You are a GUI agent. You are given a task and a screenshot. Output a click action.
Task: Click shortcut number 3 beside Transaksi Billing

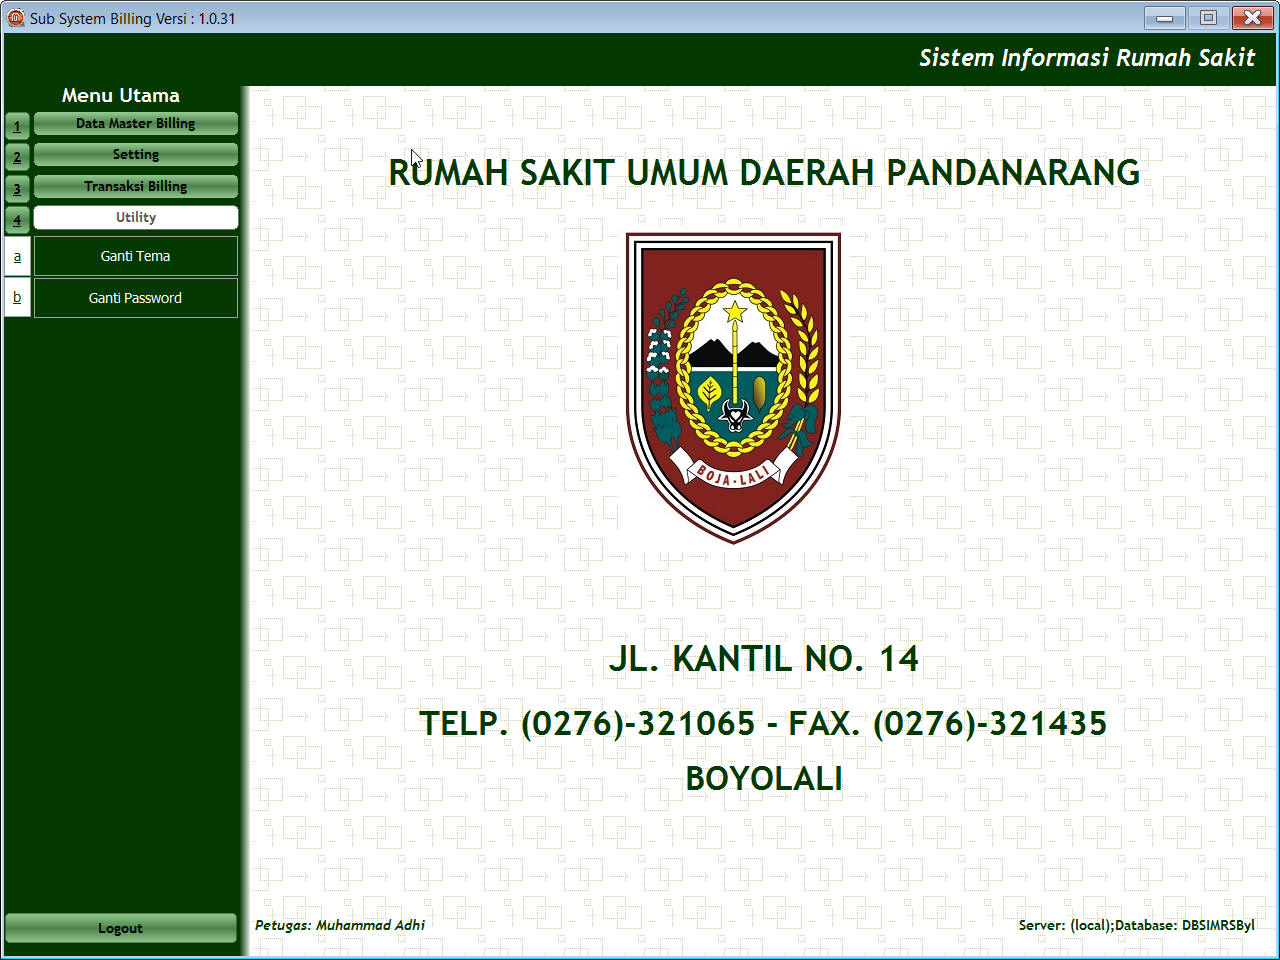point(17,188)
